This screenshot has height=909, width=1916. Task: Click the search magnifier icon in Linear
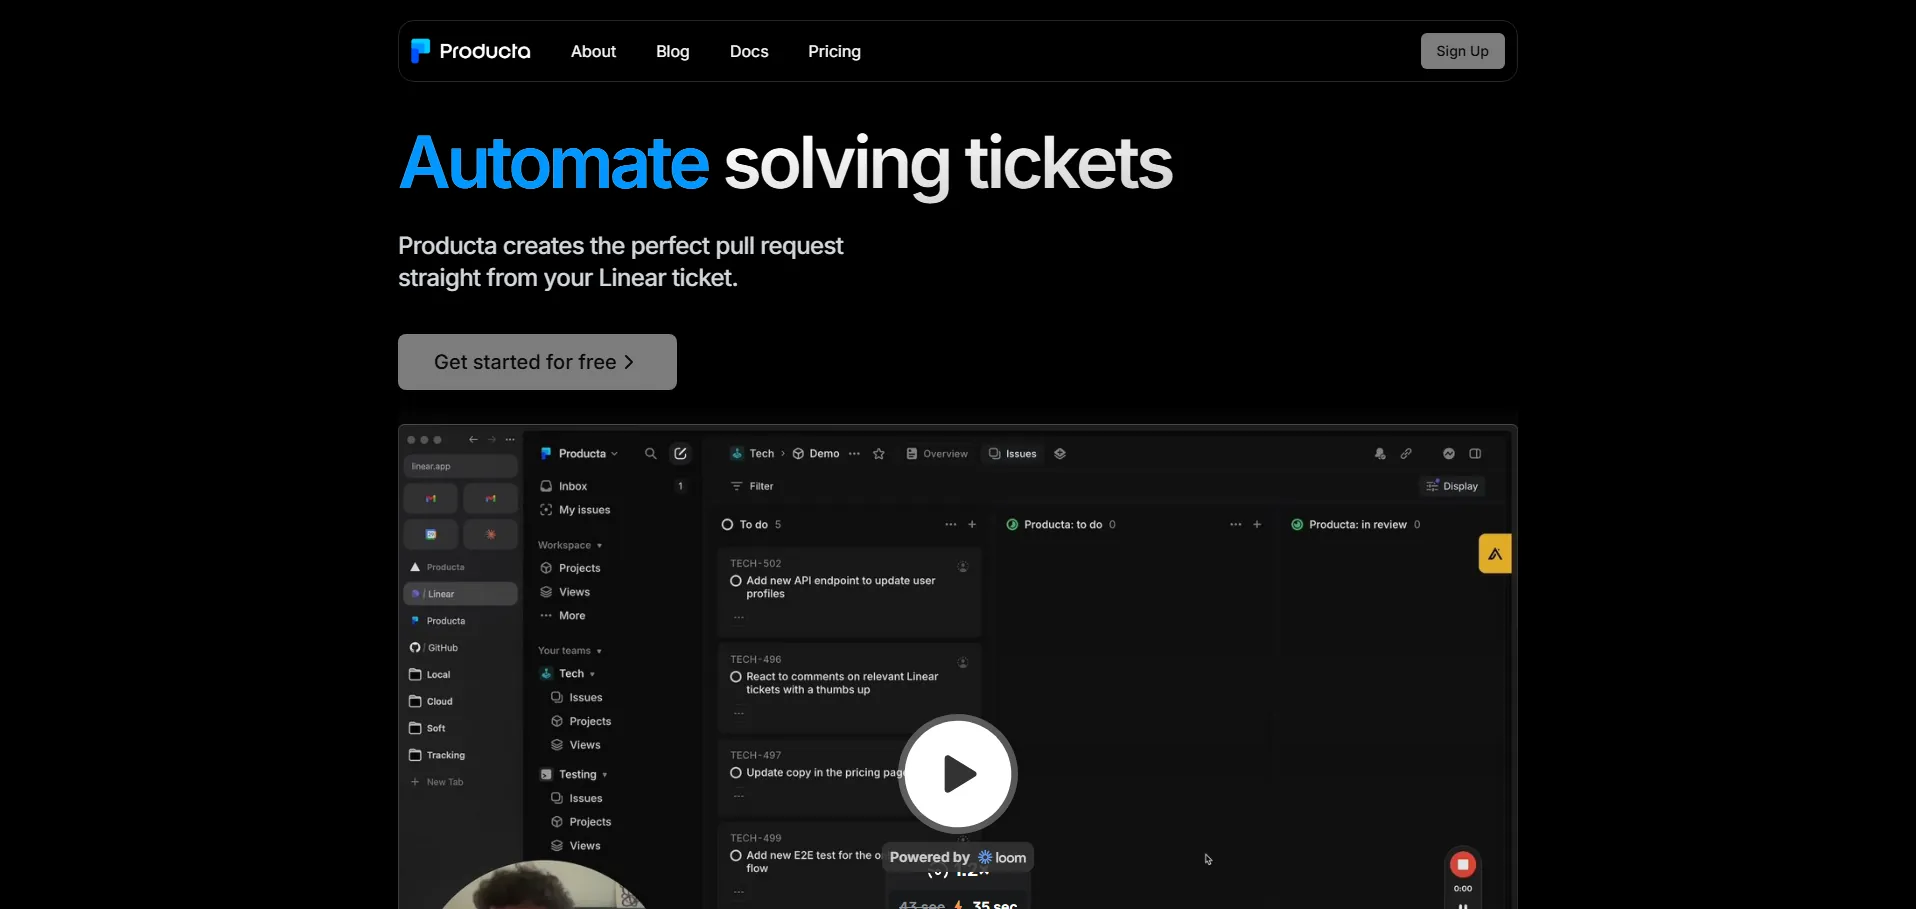(650, 454)
